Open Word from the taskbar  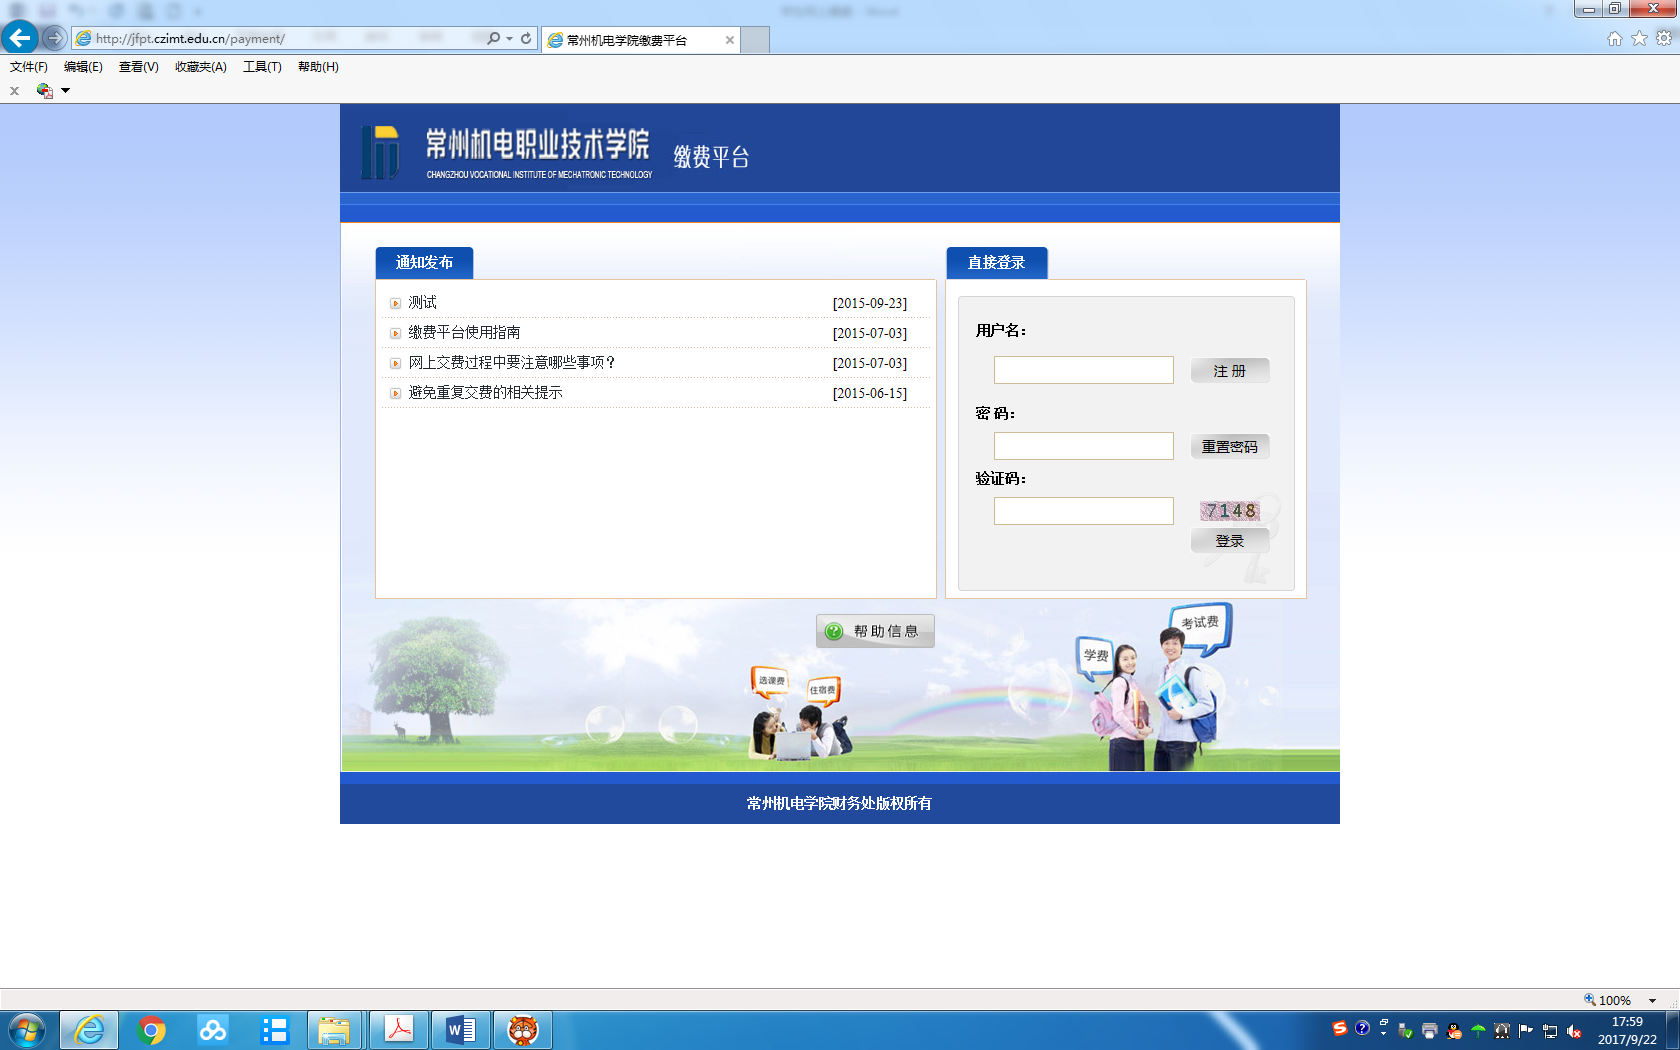(461, 1030)
